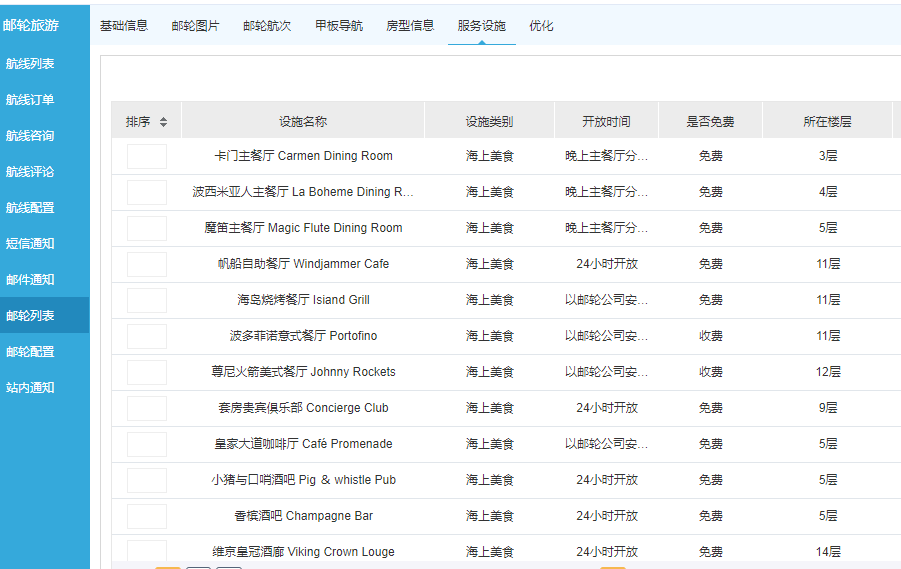This screenshot has width=901, height=569.
Task: Switch to the 优化 tab
Action: (541, 26)
